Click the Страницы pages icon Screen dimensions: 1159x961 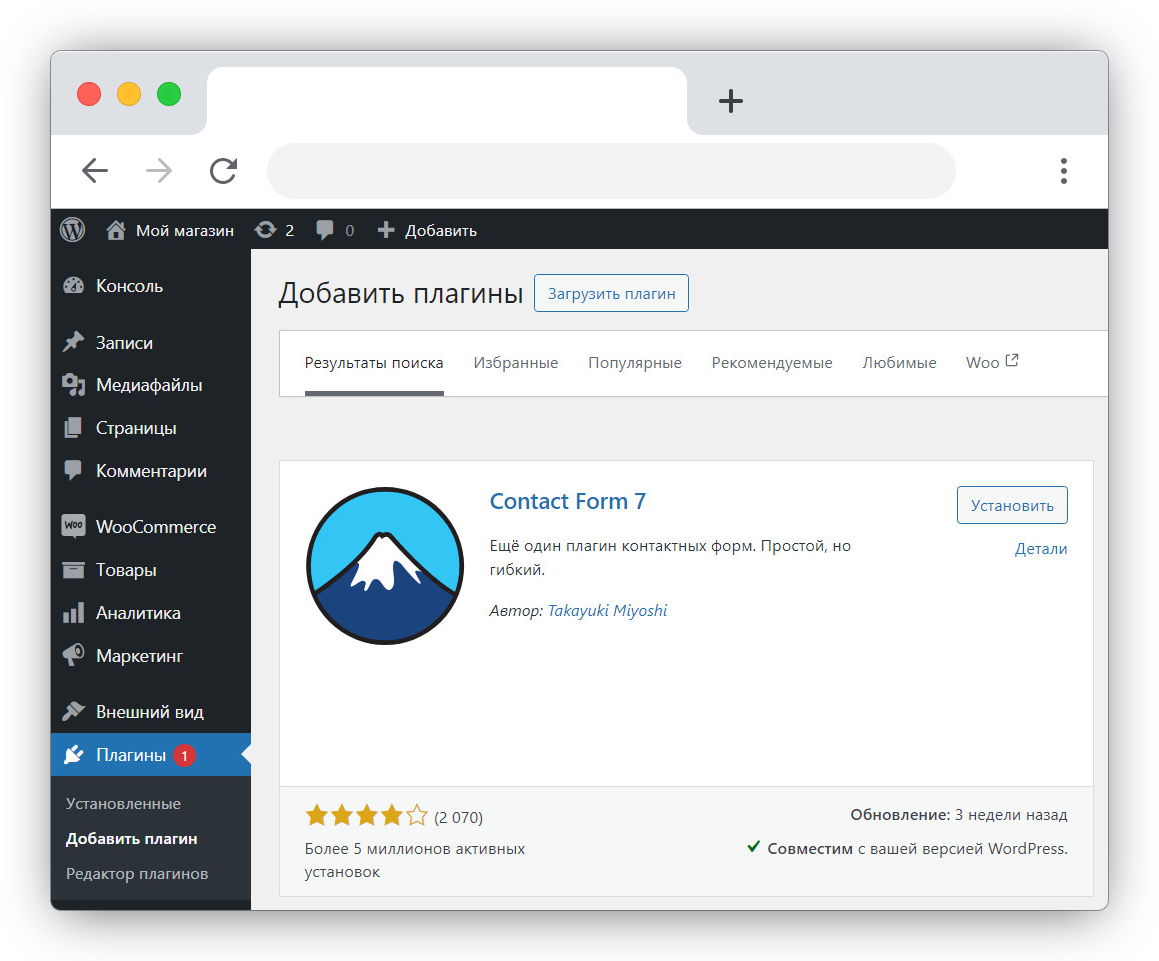coord(73,427)
